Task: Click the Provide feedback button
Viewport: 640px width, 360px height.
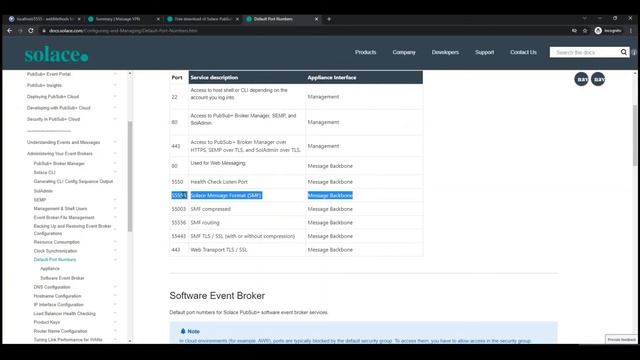Action: (621, 340)
